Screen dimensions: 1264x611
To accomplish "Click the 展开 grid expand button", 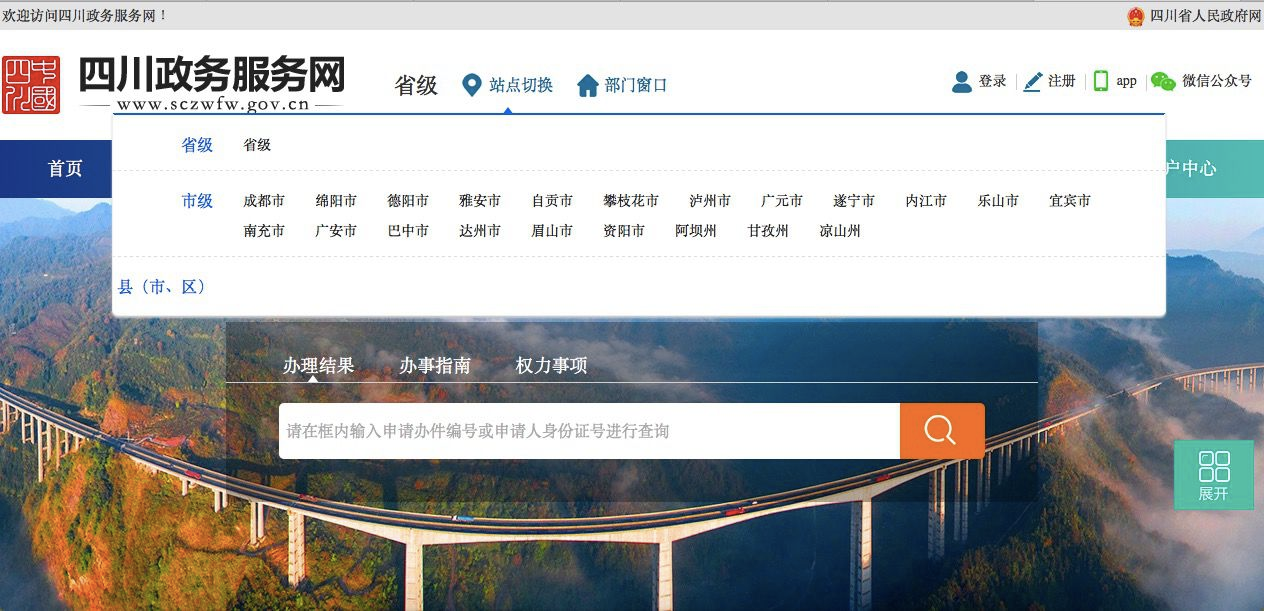I will (x=1214, y=475).
